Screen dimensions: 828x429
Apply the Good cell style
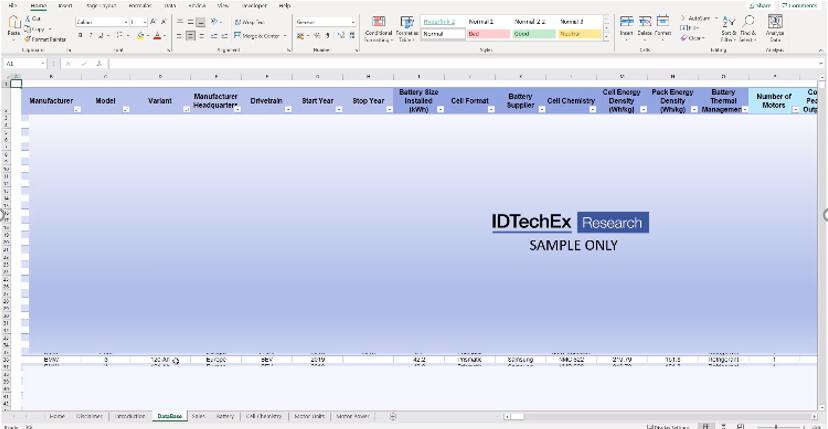click(534, 33)
